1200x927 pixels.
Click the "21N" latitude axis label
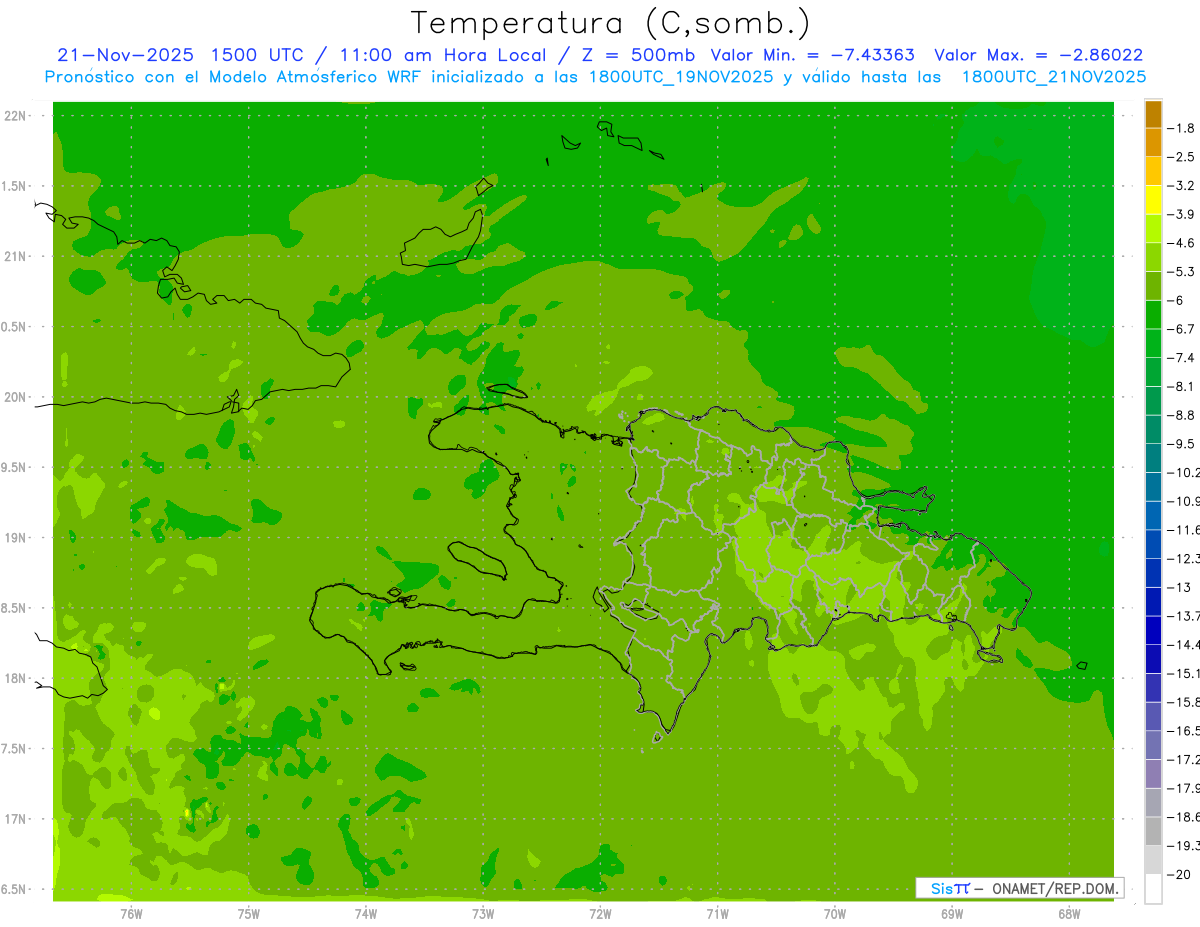(15, 256)
